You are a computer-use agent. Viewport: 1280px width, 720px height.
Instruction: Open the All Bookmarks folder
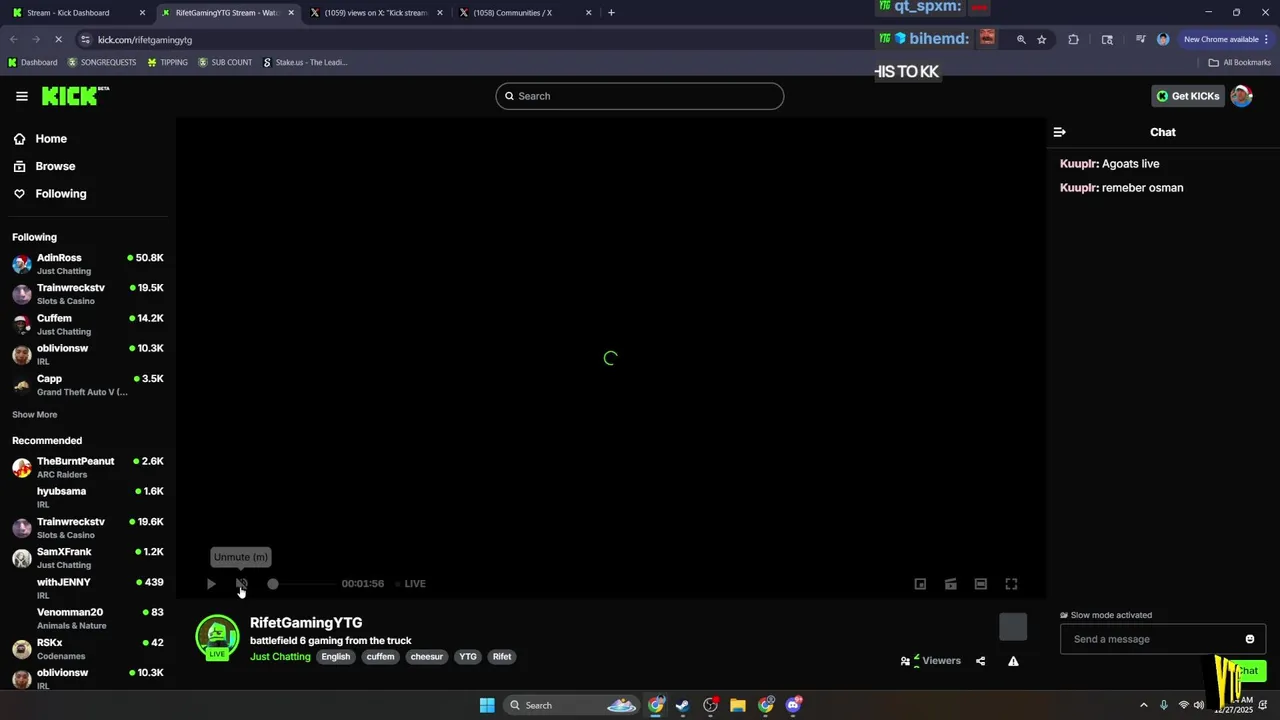1240,62
